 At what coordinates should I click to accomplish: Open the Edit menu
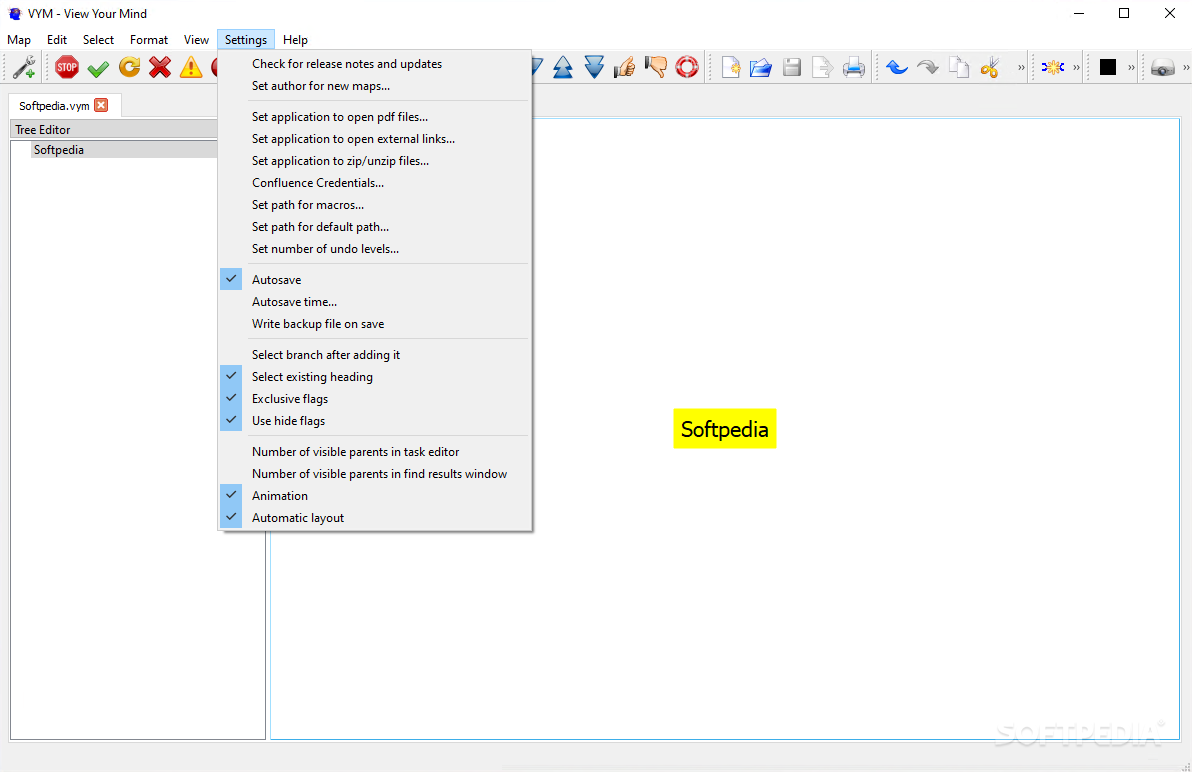pyautogui.click(x=57, y=40)
